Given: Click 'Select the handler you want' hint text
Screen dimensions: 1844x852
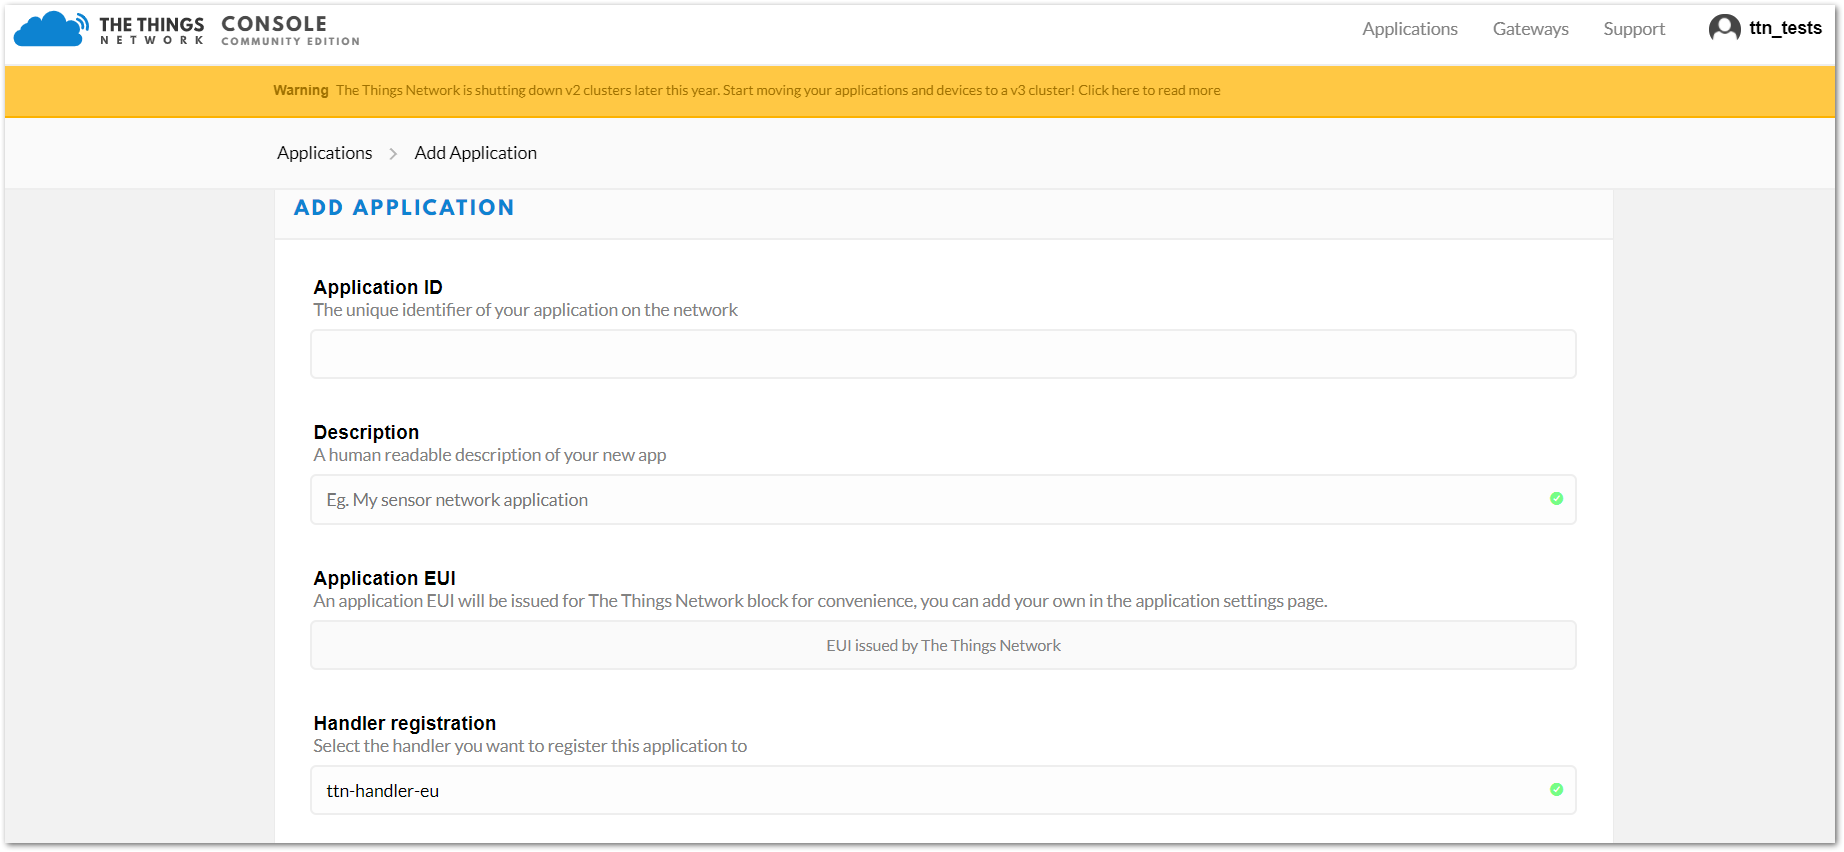Looking at the screenshot, I should tap(530, 746).
